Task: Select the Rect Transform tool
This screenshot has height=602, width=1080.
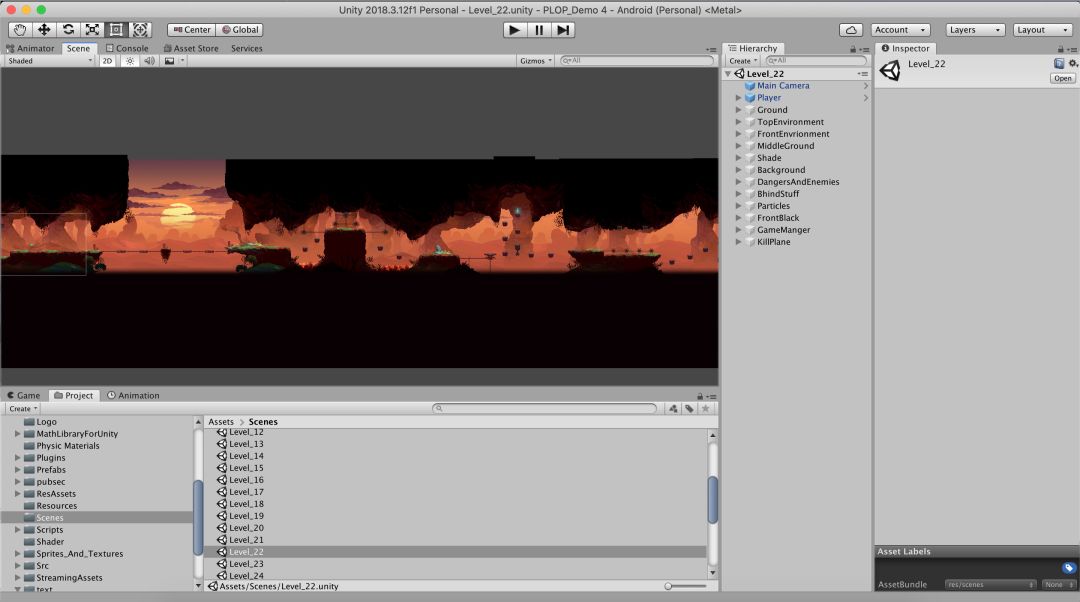Action: tap(116, 30)
